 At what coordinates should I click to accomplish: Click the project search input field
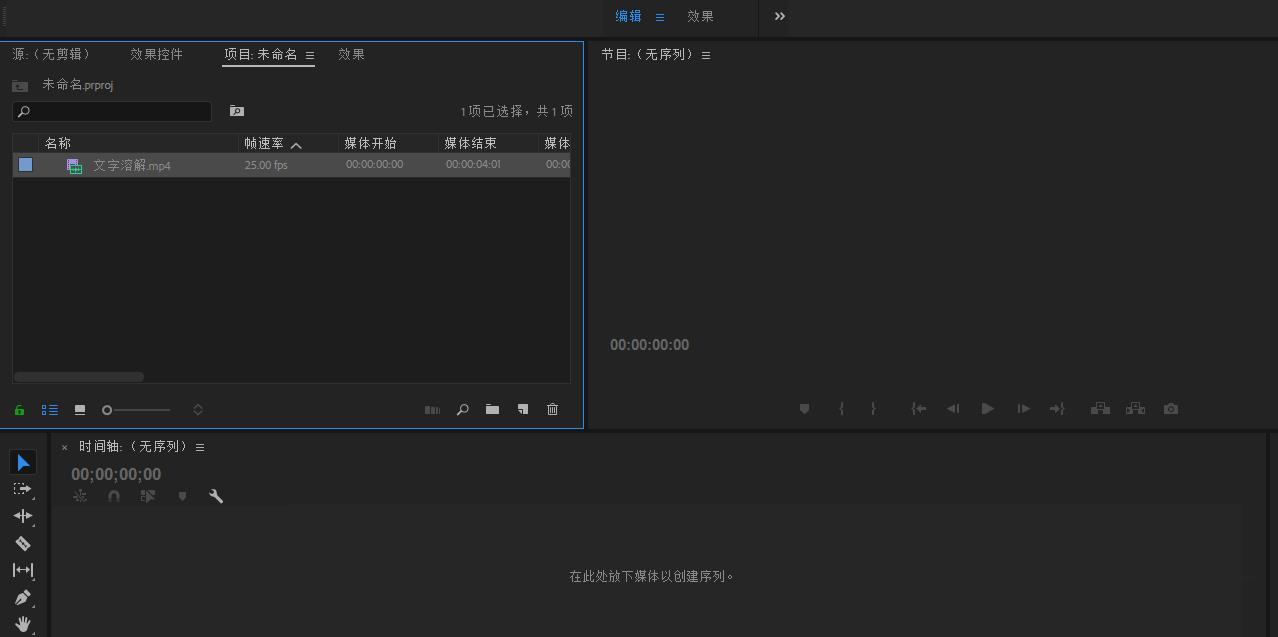[112, 111]
